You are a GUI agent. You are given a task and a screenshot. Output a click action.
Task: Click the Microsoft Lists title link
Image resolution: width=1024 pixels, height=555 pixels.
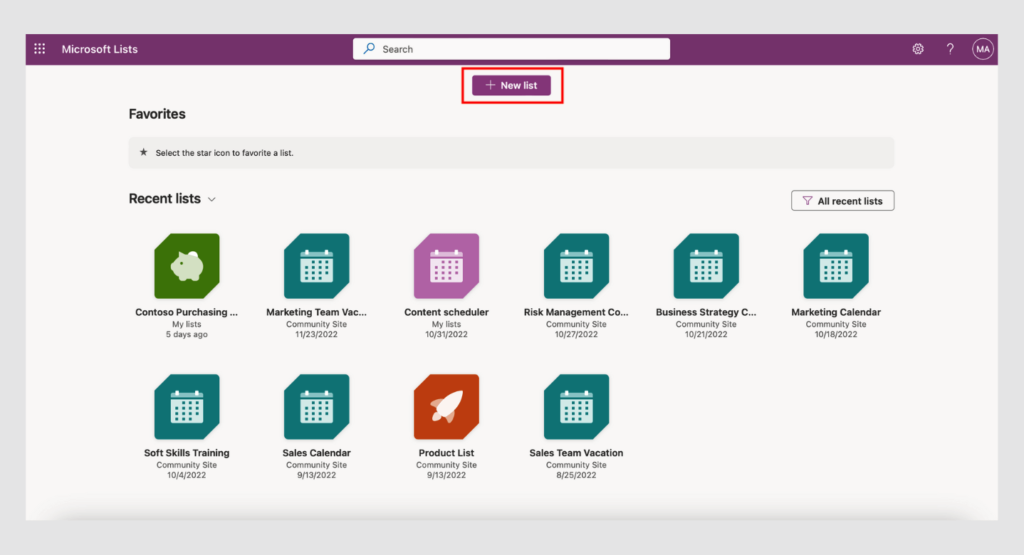click(x=100, y=49)
